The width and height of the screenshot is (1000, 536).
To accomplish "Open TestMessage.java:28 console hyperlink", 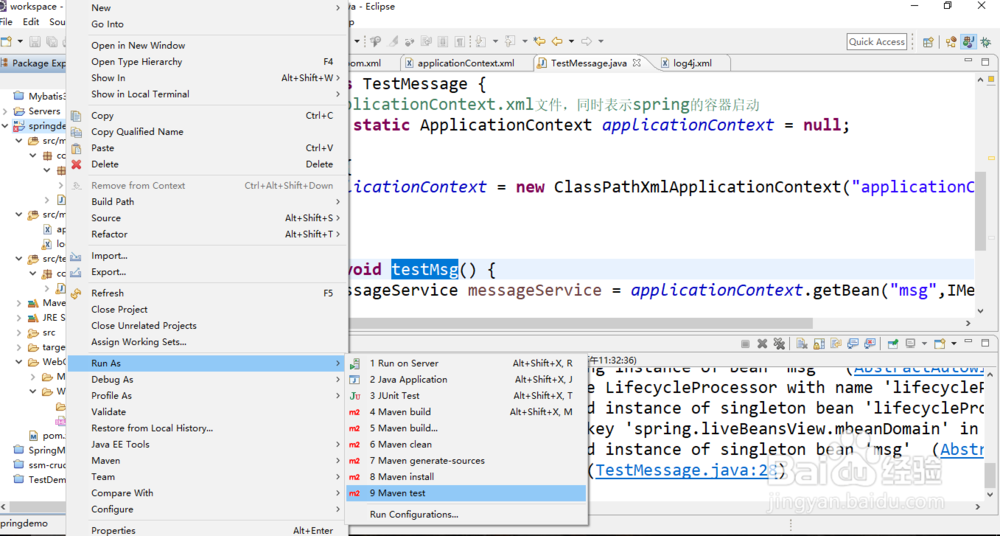I will [688, 471].
